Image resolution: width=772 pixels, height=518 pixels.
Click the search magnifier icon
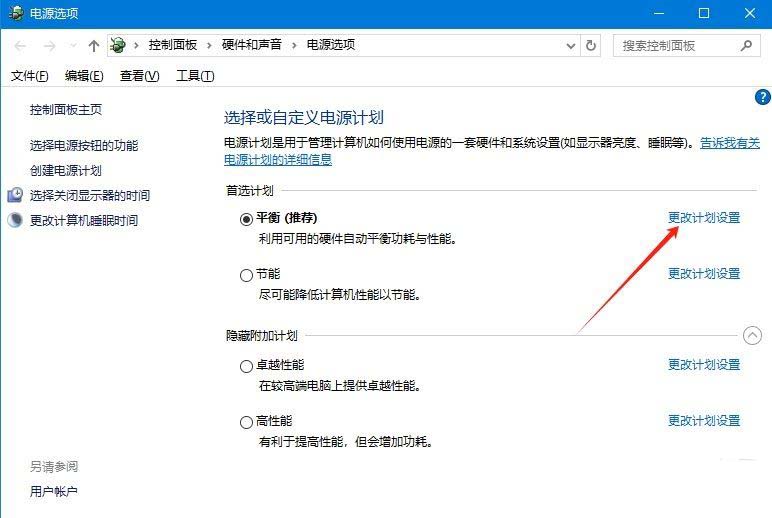tap(746, 46)
